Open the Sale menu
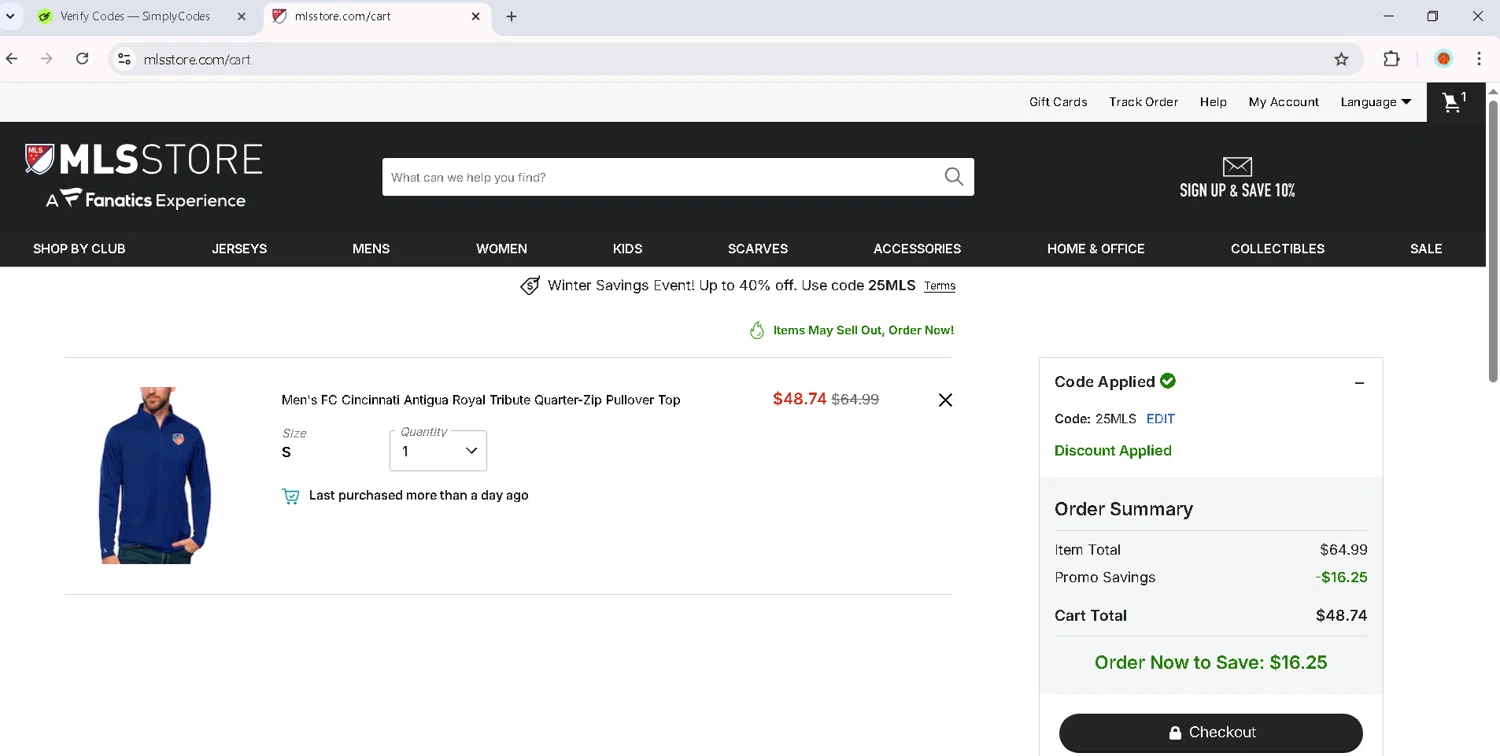This screenshot has height=756, width=1500. point(1426,249)
